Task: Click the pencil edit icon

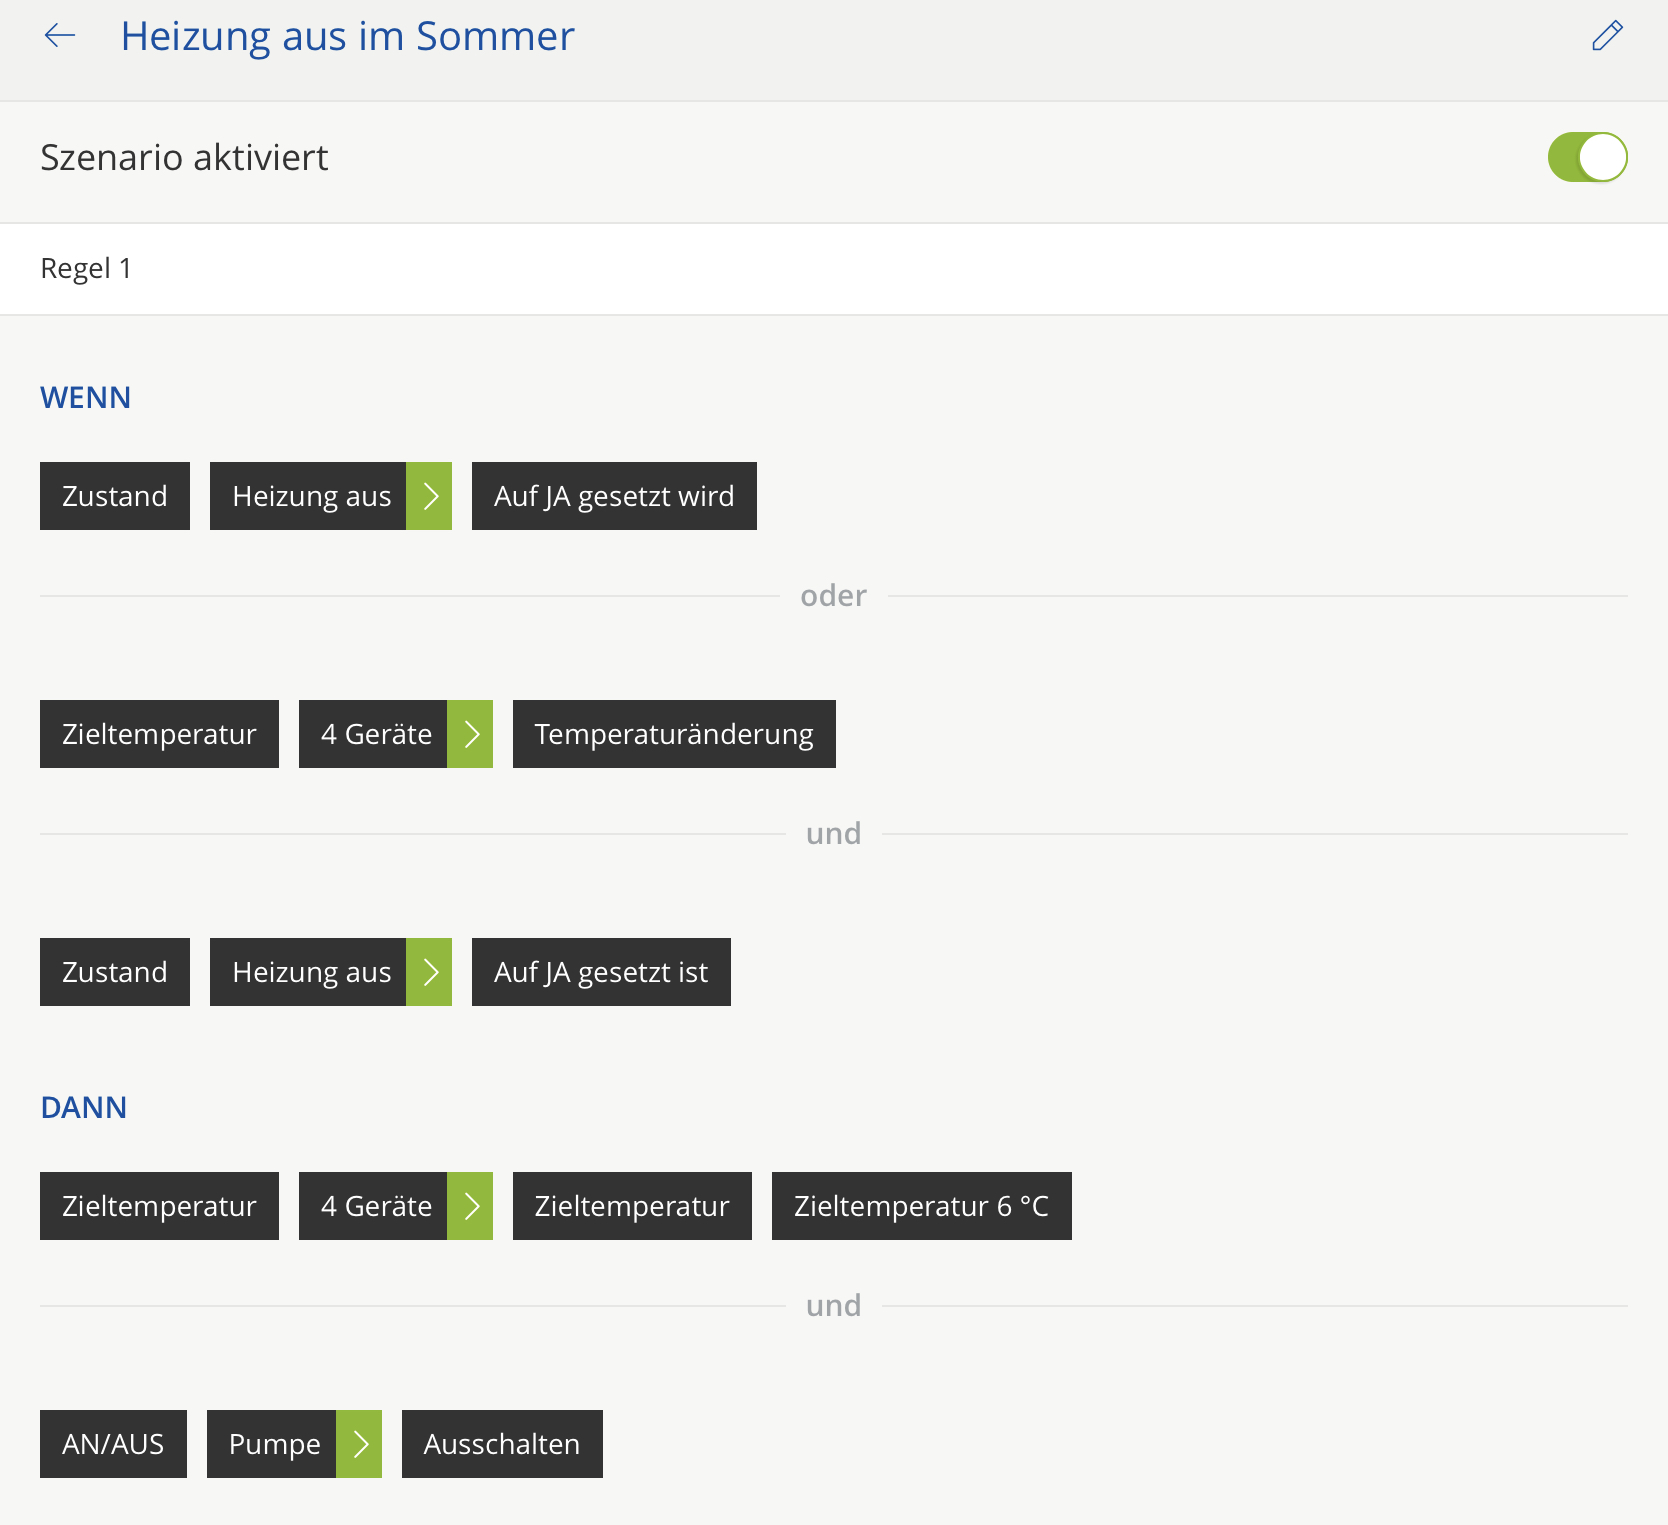Action: (1607, 36)
